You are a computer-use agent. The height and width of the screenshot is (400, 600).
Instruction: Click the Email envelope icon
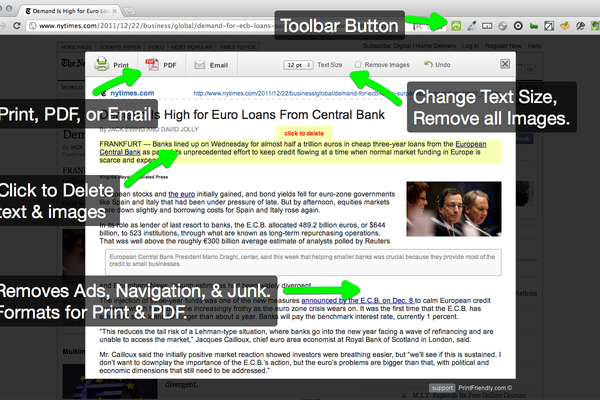(x=196, y=65)
